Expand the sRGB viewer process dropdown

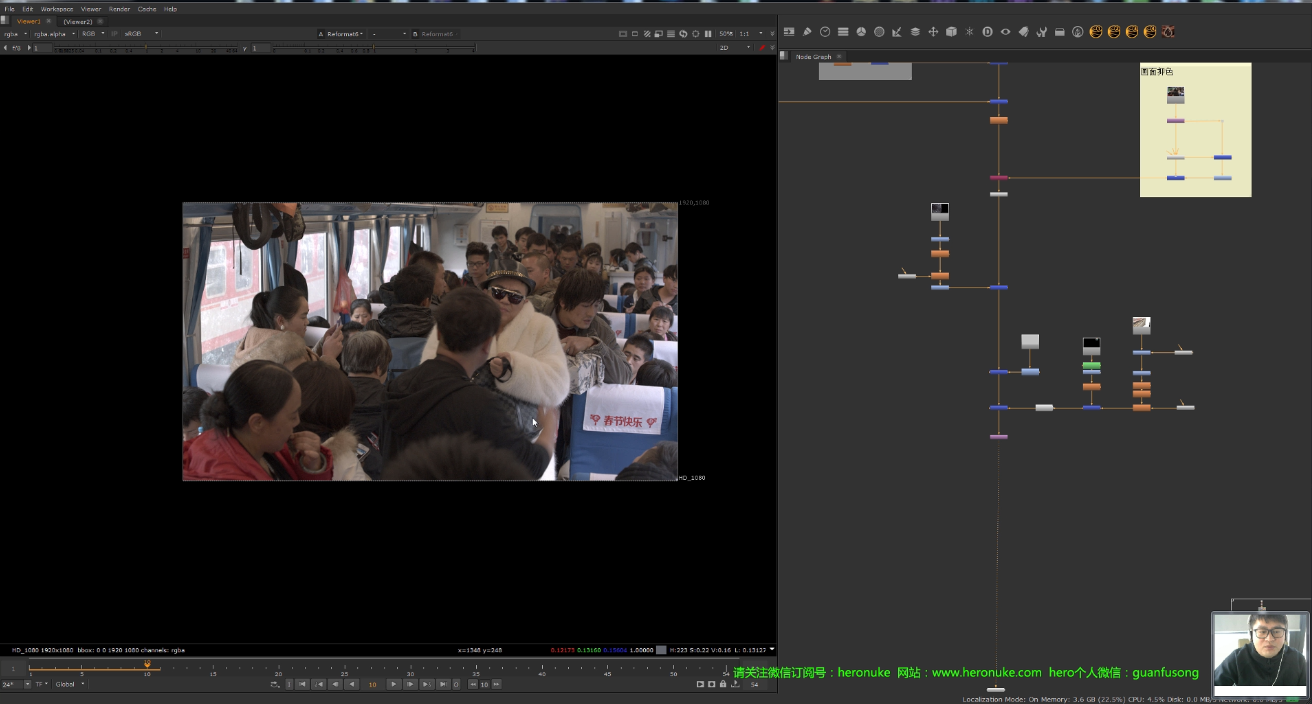141,34
